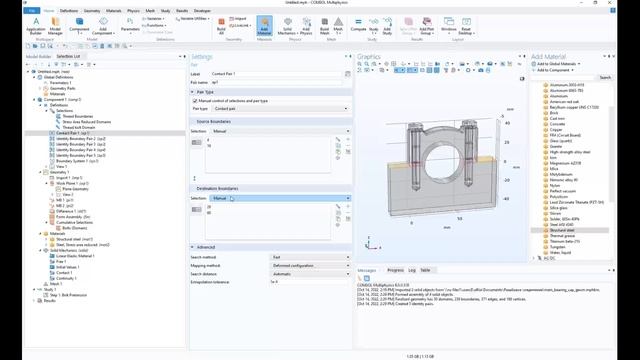Click the image snapshot camera icon in Graphics
Viewport: 640px width, 360px height.
point(481,70)
